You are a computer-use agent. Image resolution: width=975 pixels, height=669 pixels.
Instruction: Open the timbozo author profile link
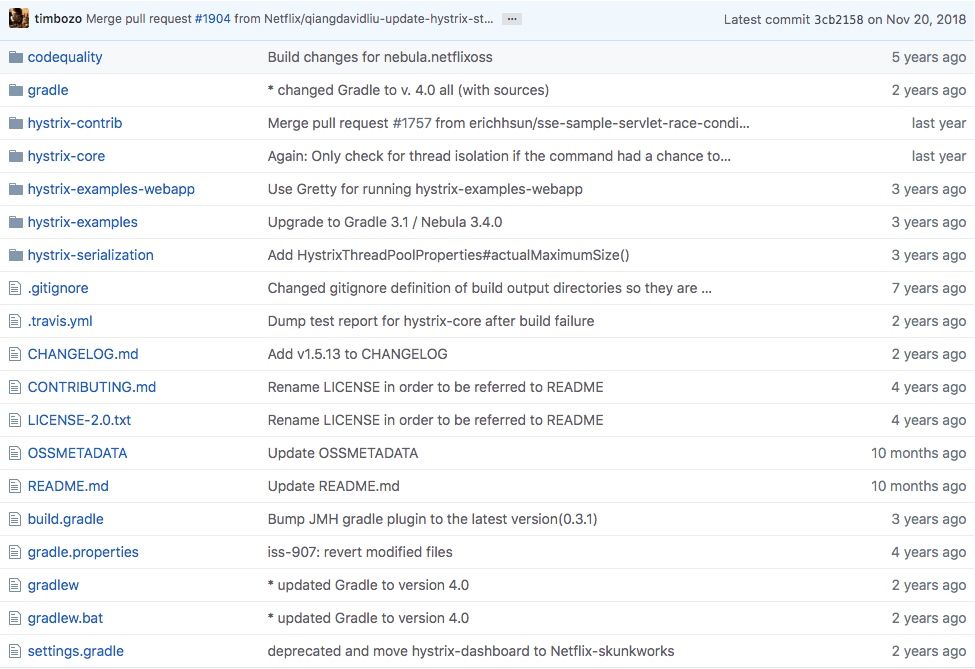[x=58, y=19]
